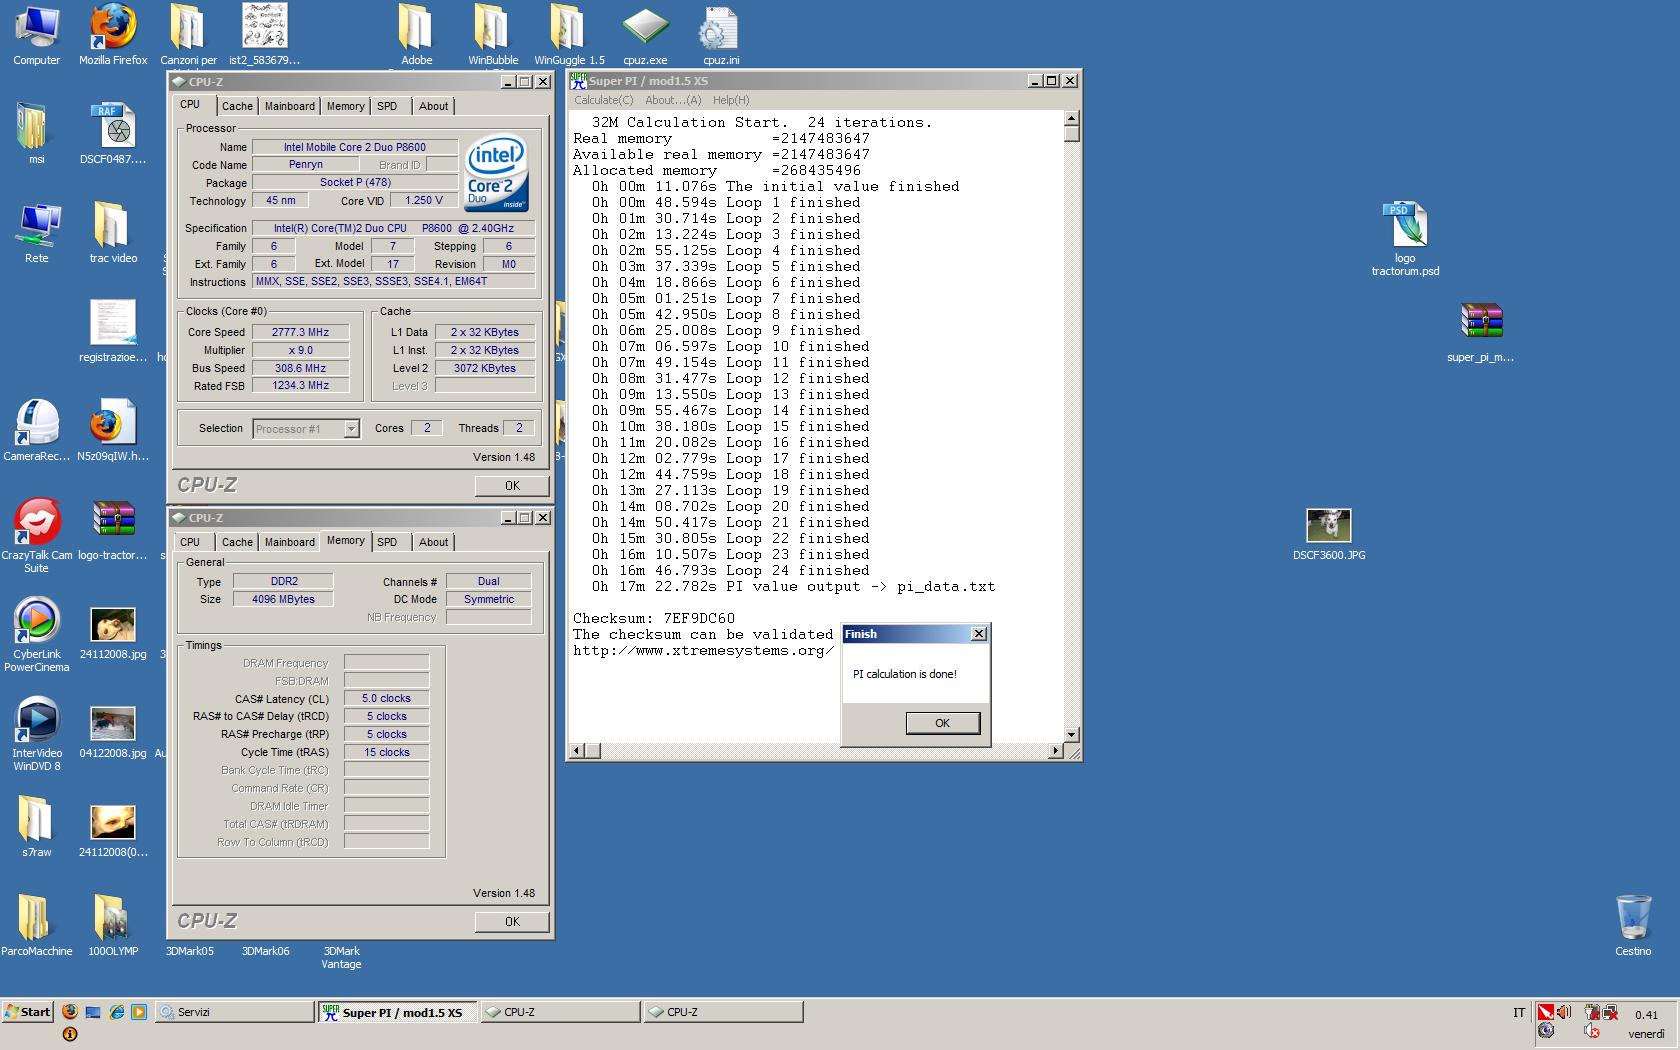Switch to SPD tab in lower CPU-Z window

click(387, 542)
